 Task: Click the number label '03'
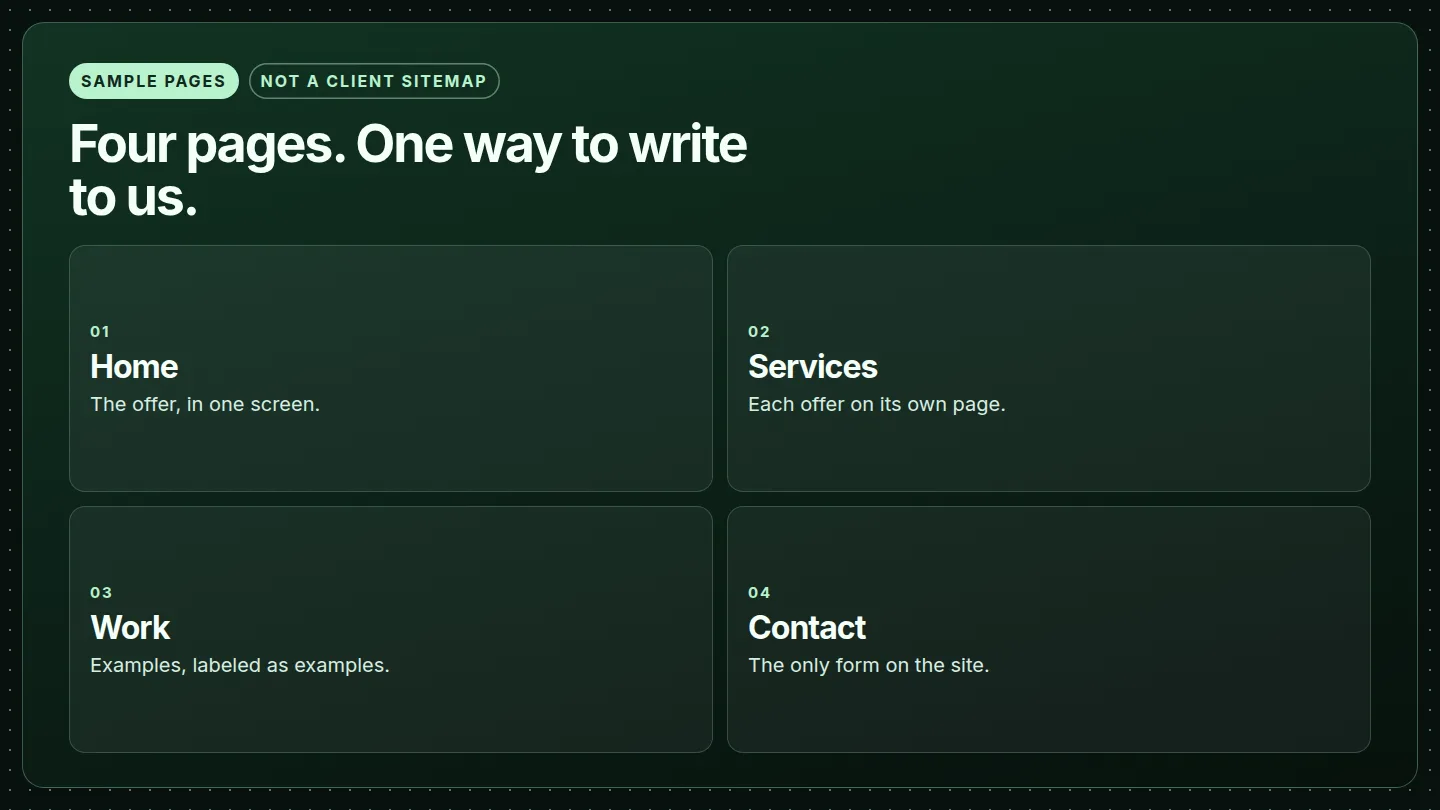pyautogui.click(x=101, y=593)
